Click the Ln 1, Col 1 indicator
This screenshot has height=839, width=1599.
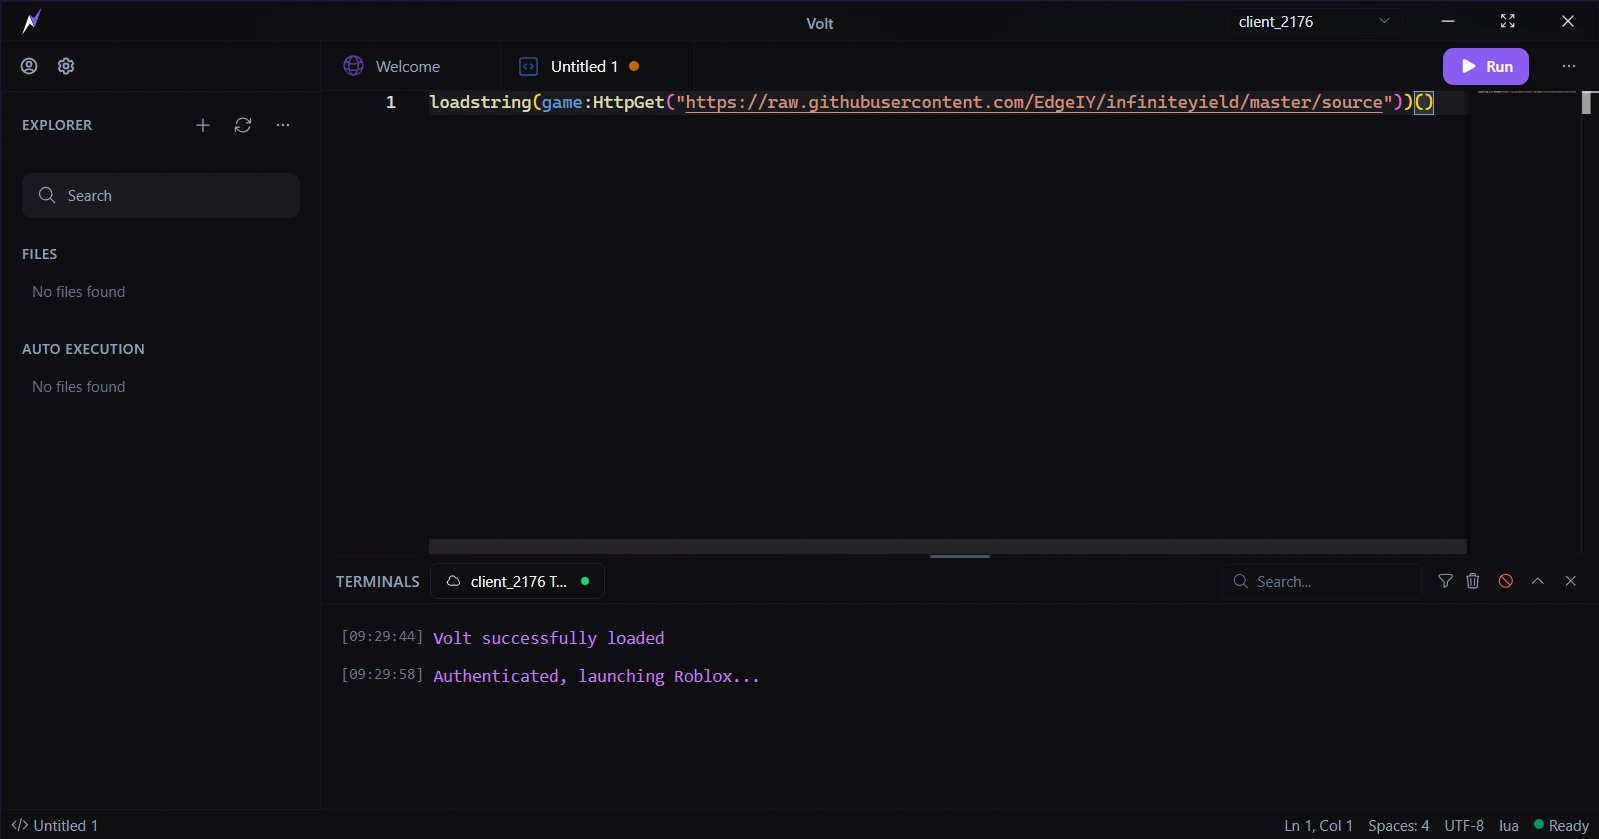1318,825
